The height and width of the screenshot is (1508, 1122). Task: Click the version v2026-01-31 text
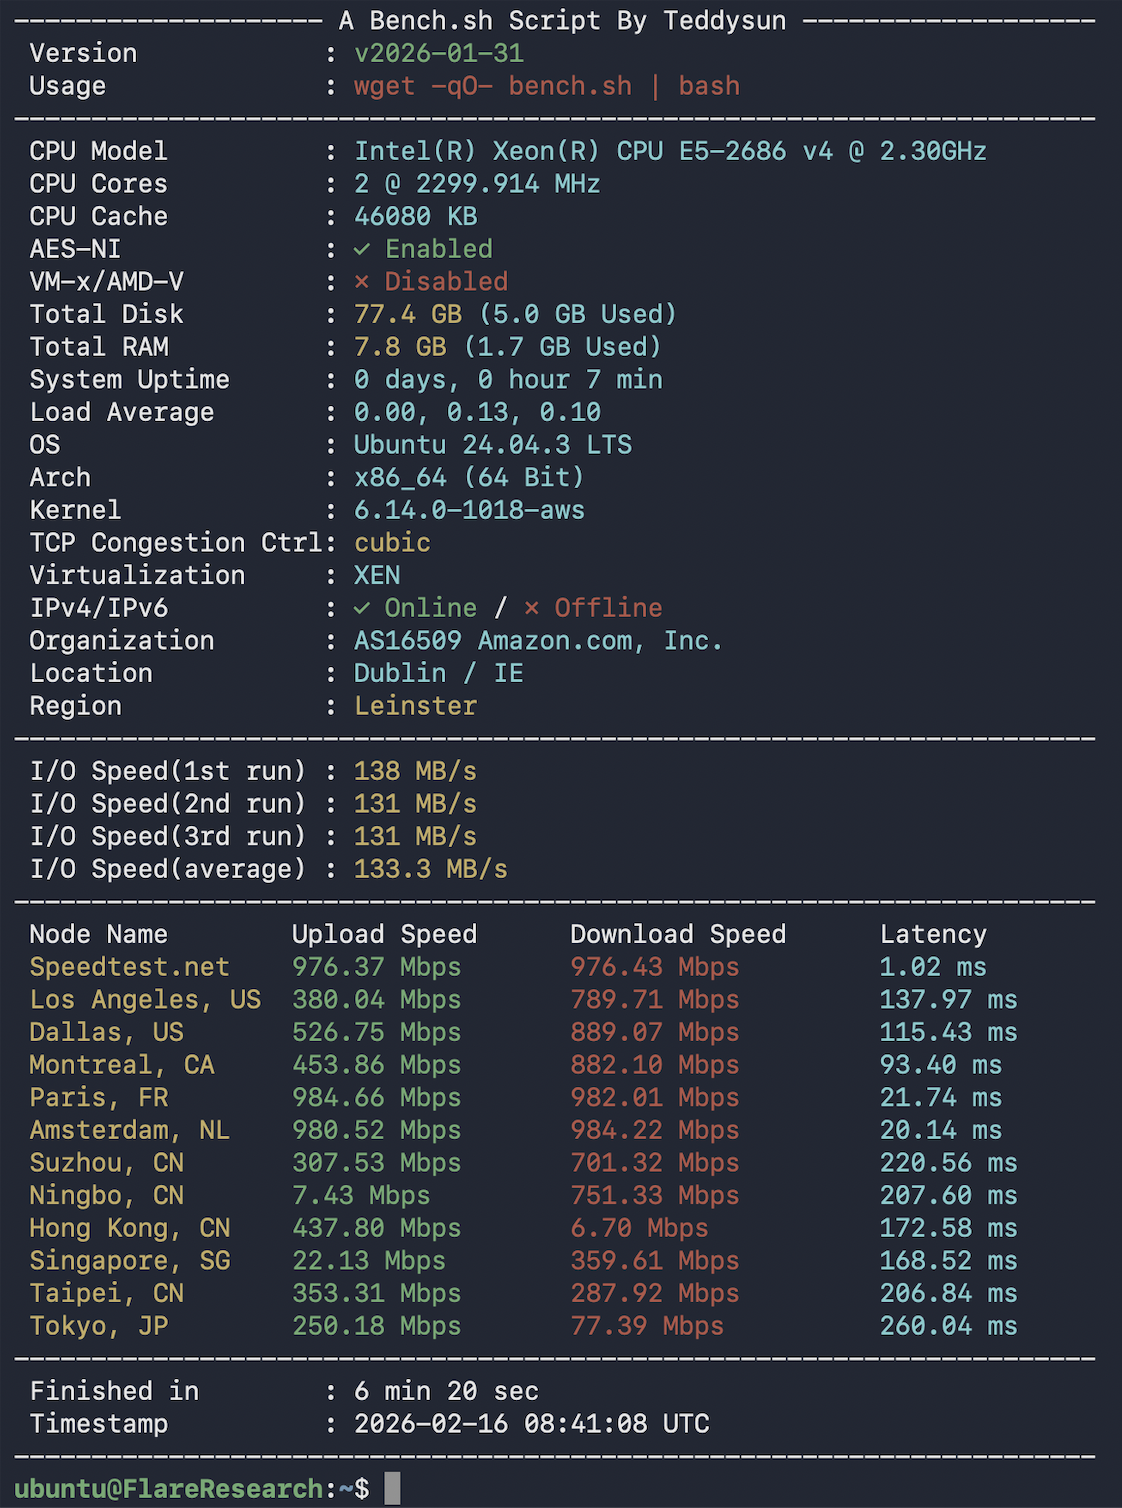(438, 53)
